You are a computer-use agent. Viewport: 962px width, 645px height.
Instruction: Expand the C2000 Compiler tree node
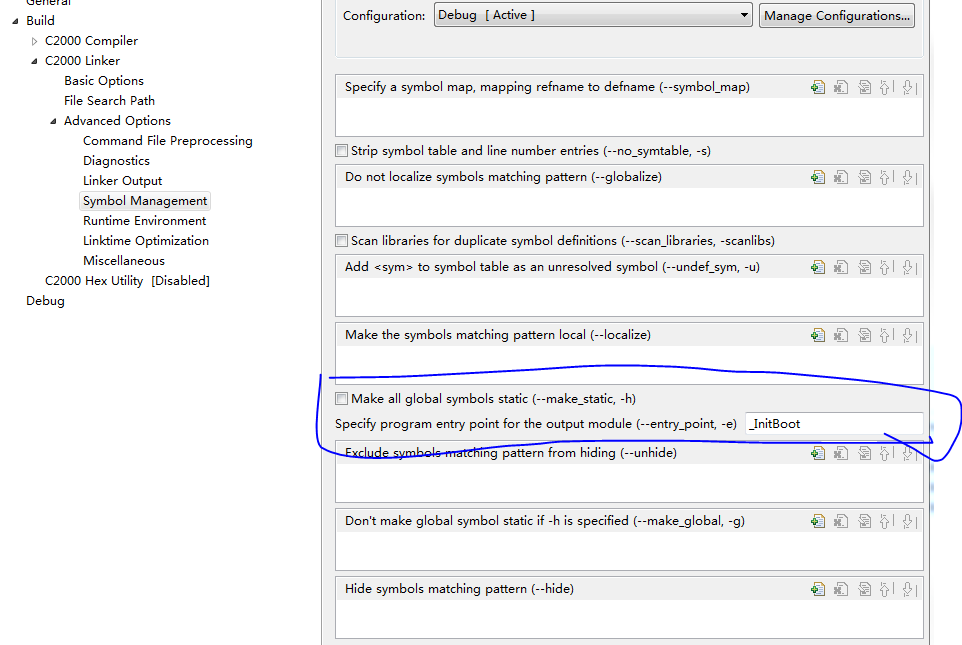click(35, 41)
